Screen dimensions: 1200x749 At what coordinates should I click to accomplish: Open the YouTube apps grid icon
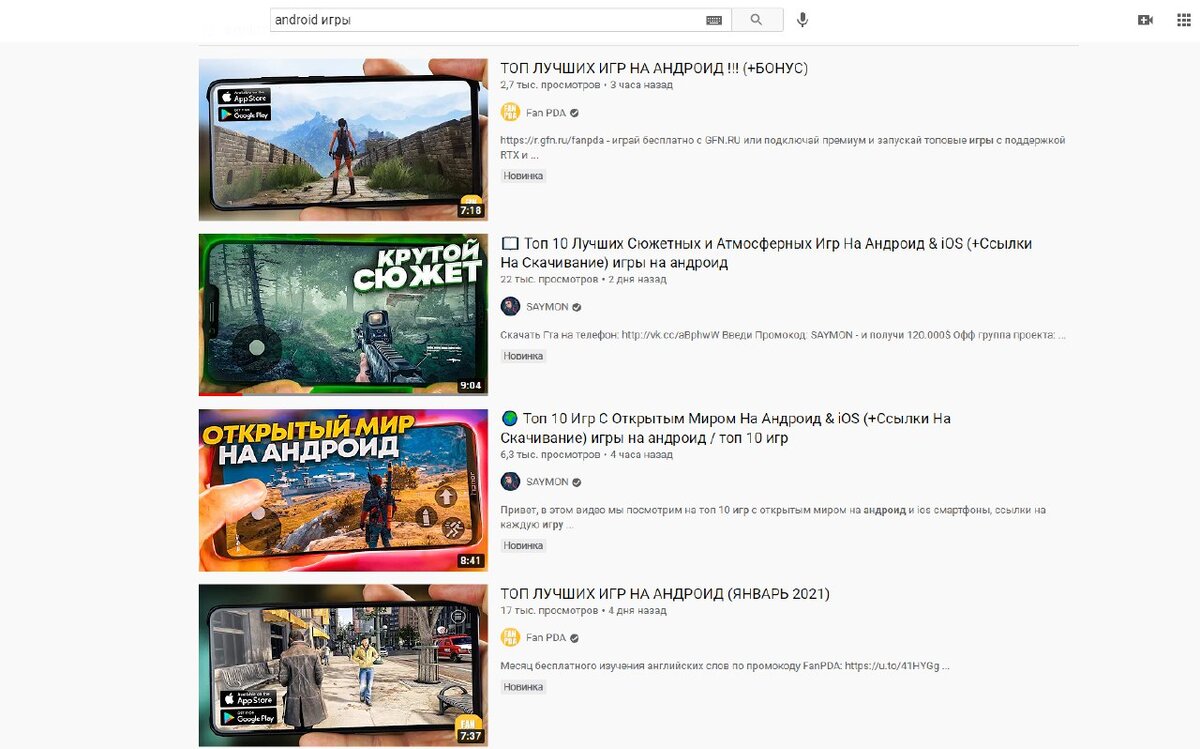pyautogui.click(x=1184, y=20)
